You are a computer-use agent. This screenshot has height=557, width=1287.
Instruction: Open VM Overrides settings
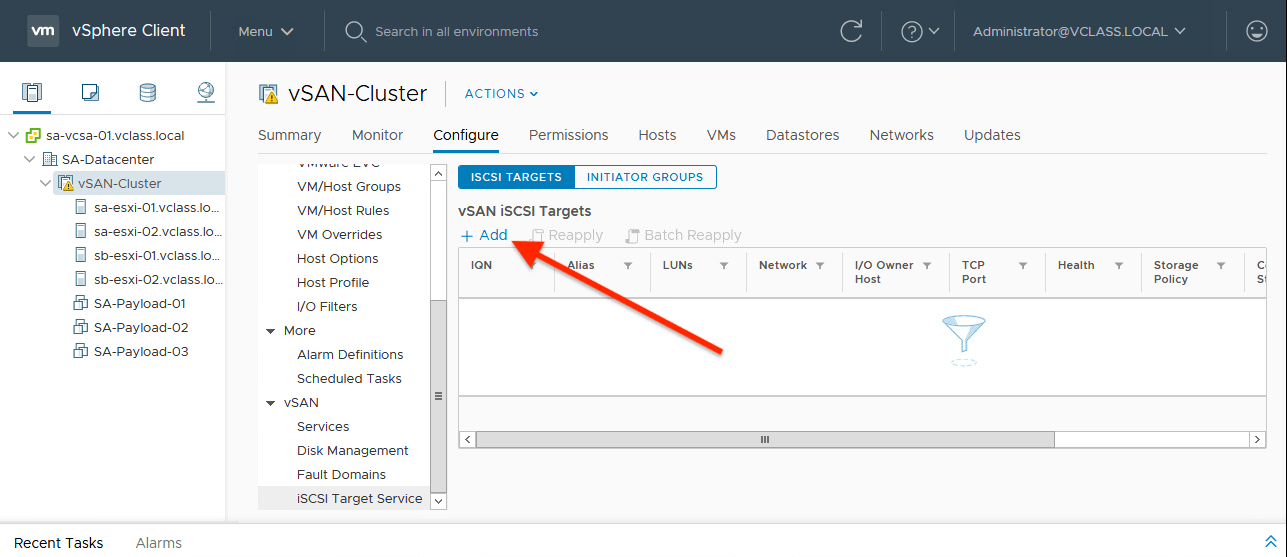(340, 235)
